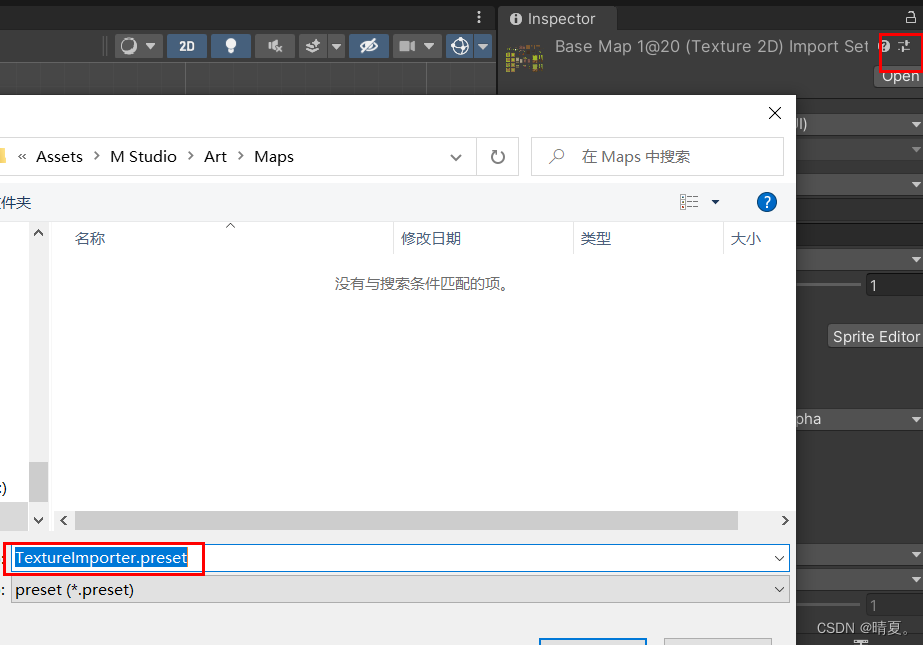
Task: Expand the address path history dropdown
Action: pyautogui.click(x=456, y=157)
